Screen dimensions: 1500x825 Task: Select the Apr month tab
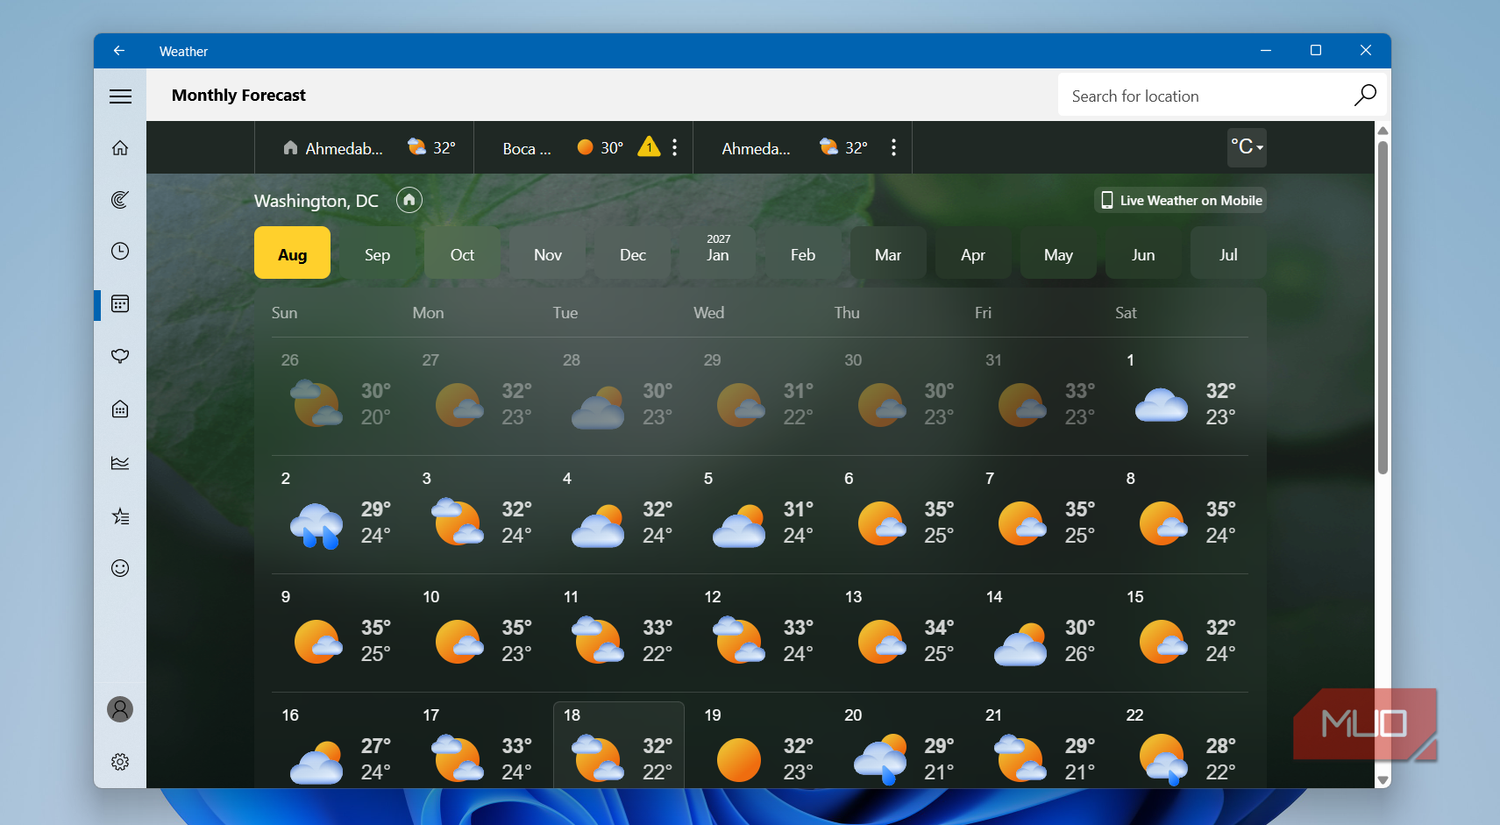pyautogui.click(x=973, y=253)
